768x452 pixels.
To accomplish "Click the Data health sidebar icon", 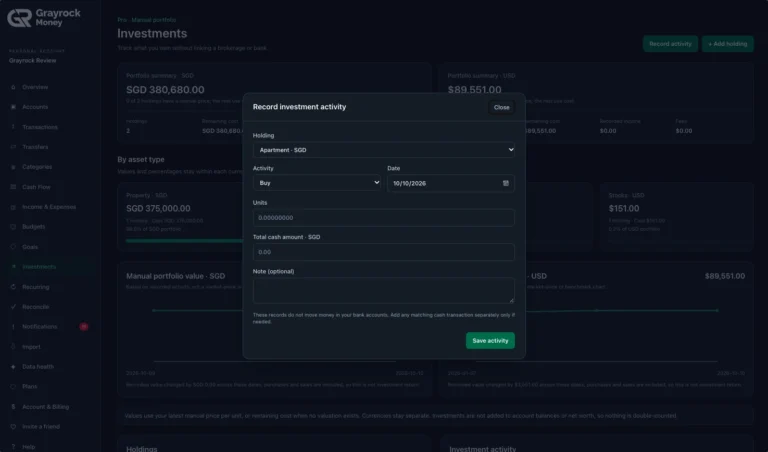I will point(13,367).
